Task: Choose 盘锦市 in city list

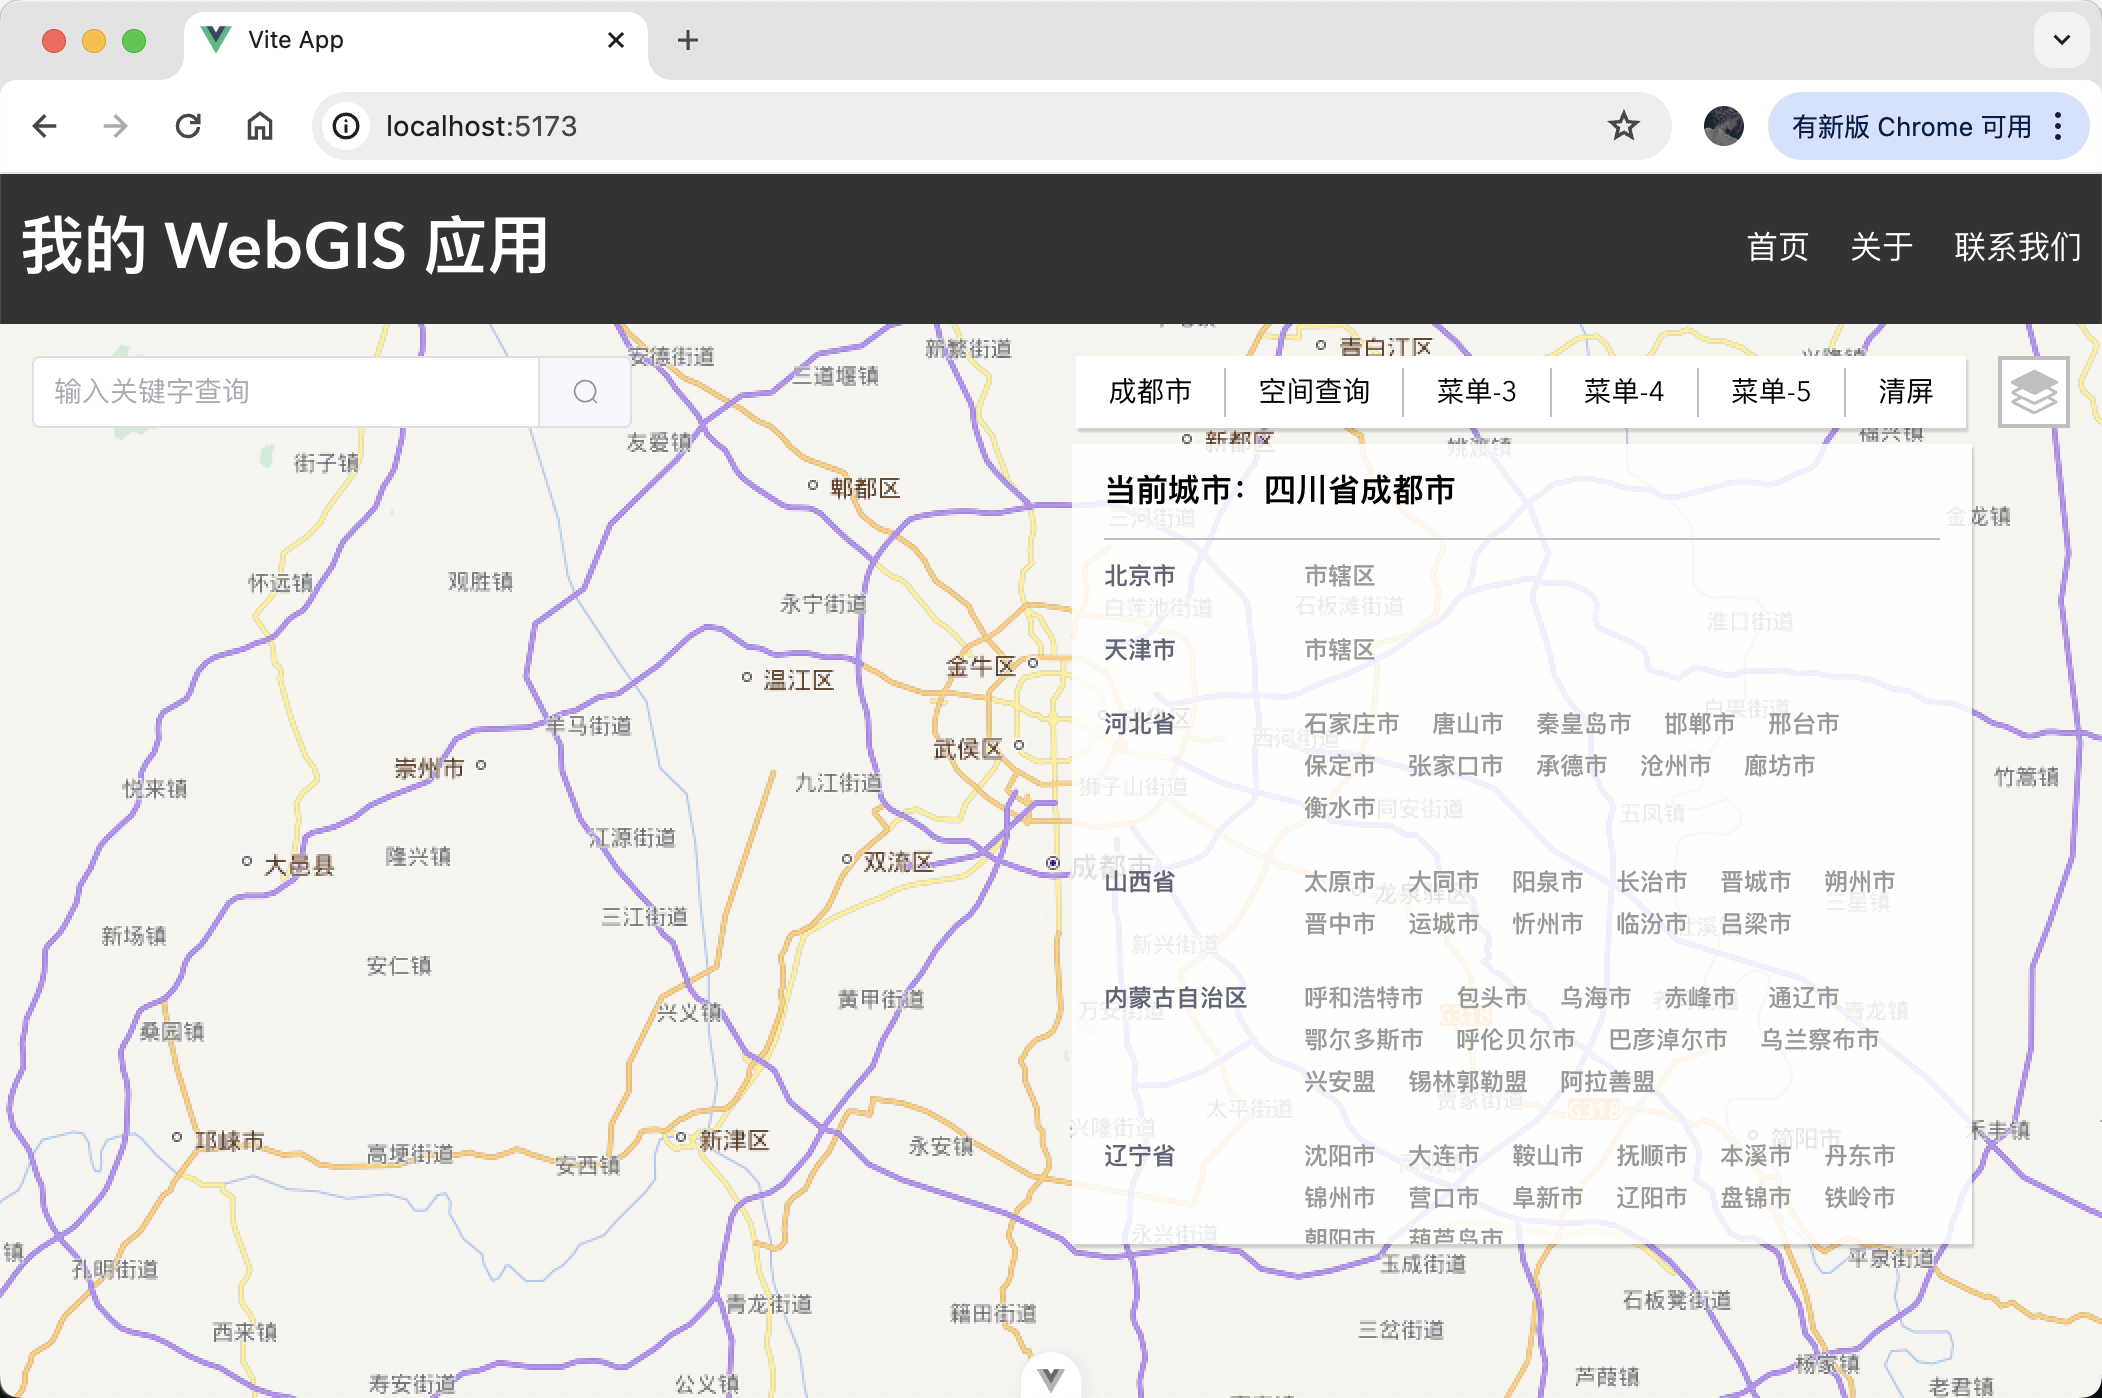Action: coord(1755,1198)
